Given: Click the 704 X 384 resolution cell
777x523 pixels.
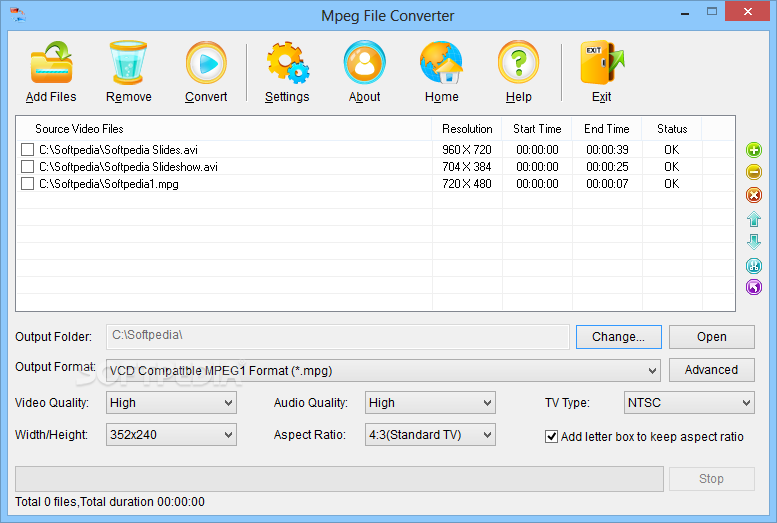Looking at the screenshot, I should click(467, 167).
